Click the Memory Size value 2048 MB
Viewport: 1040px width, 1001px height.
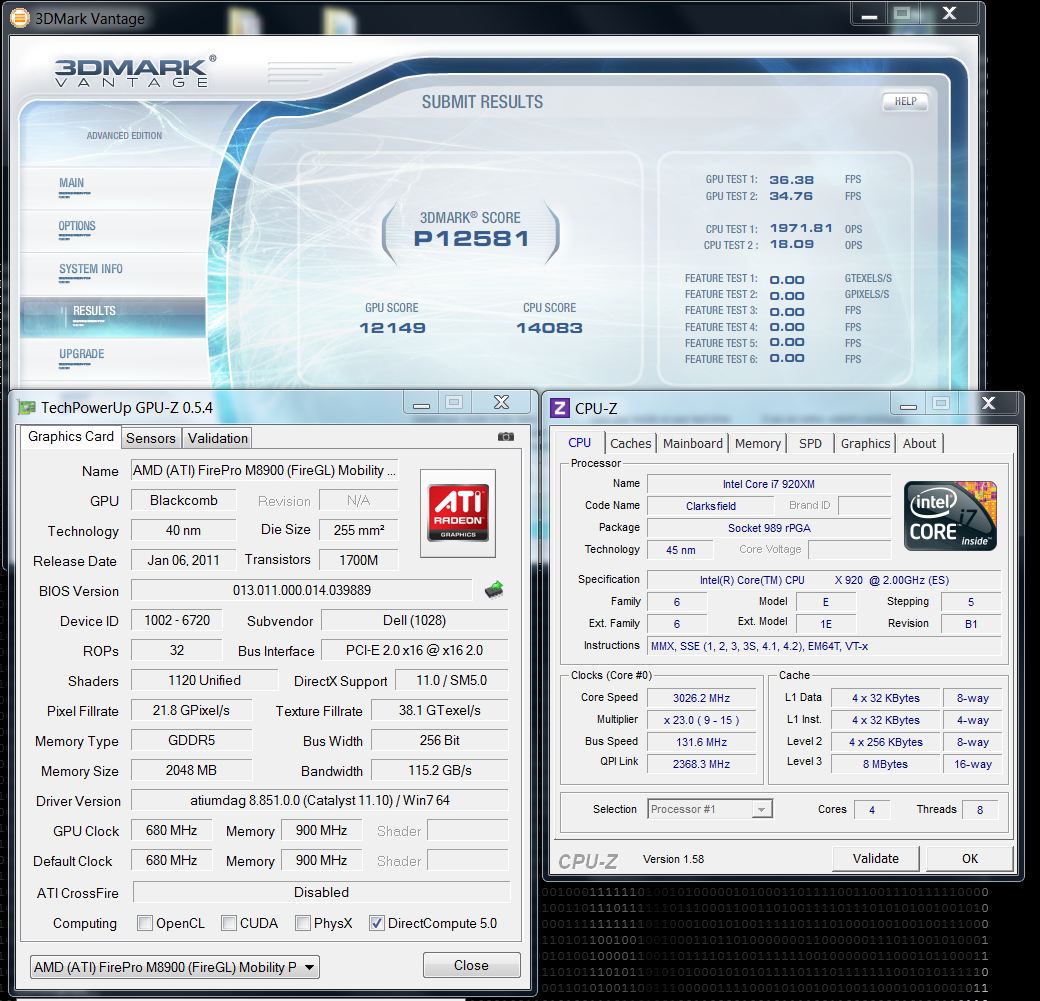coord(191,770)
